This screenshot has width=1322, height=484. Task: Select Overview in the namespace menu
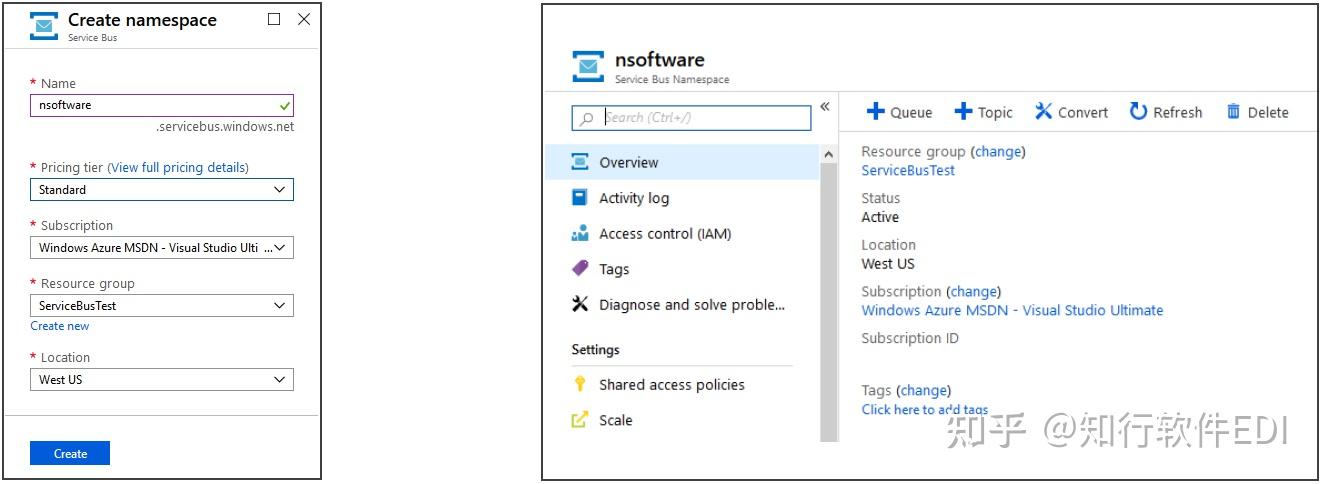tap(628, 163)
